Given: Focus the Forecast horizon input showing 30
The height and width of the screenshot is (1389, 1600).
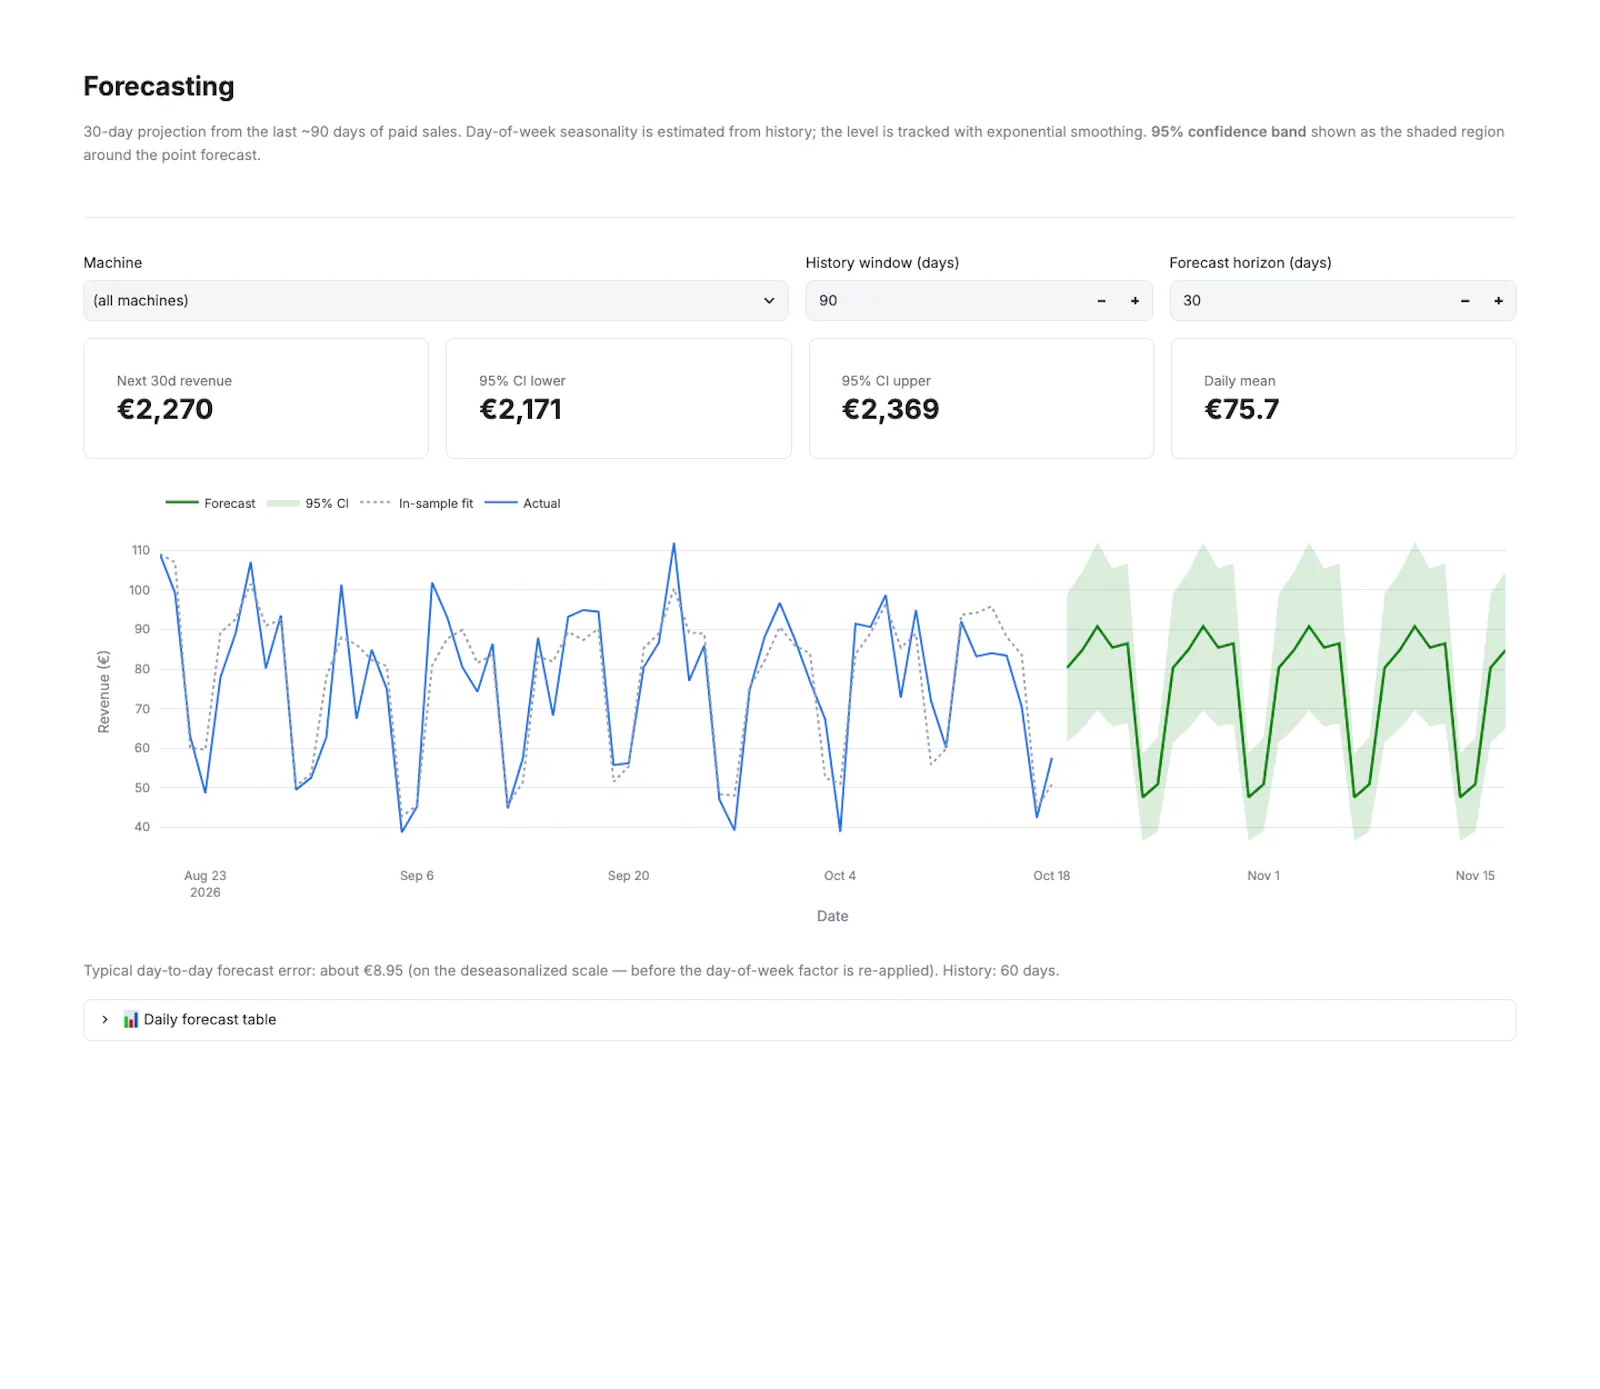Looking at the screenshot, I should [x=1310, y=300].
